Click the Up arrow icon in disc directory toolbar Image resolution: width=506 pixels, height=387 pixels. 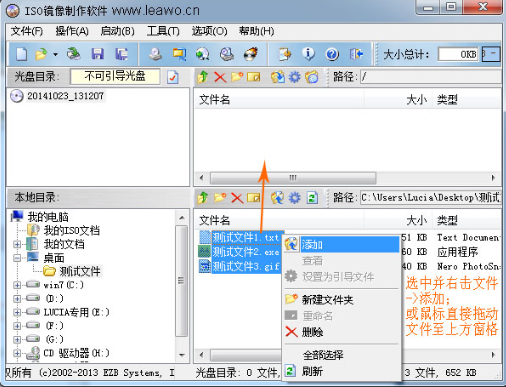pyautogui.click(x=202, y=77)
